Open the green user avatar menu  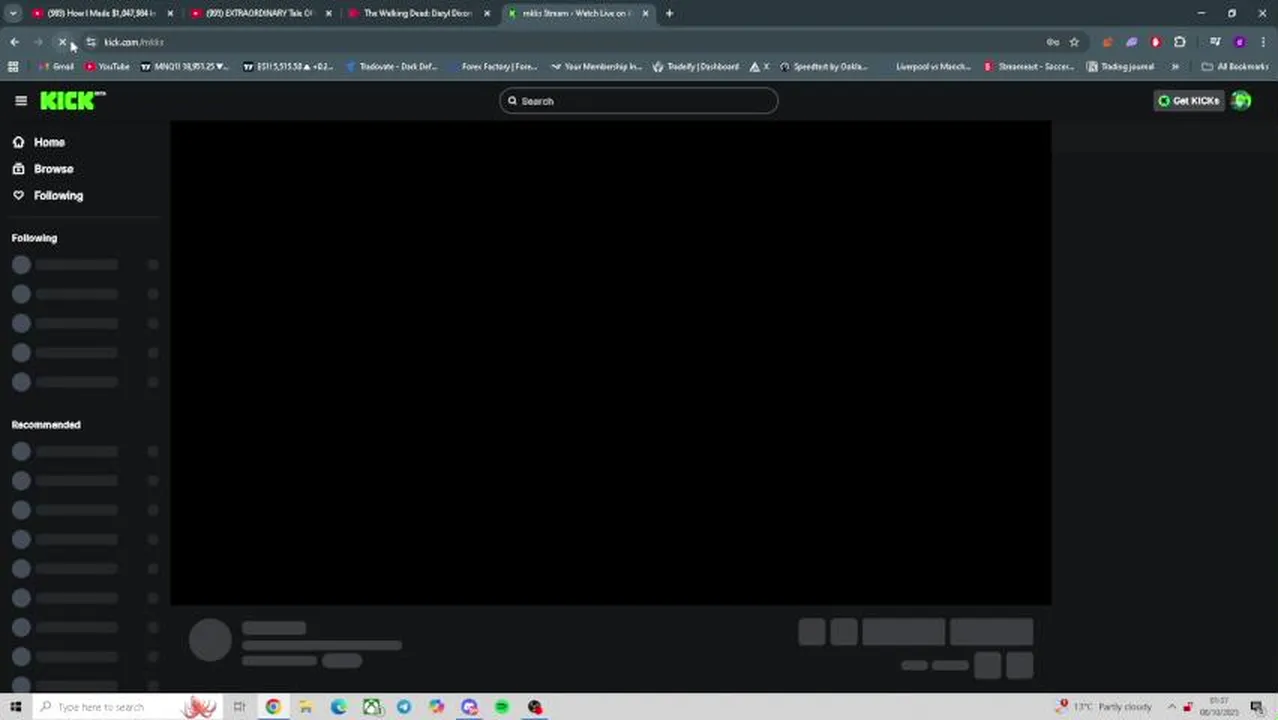(x=1241, y=101)
